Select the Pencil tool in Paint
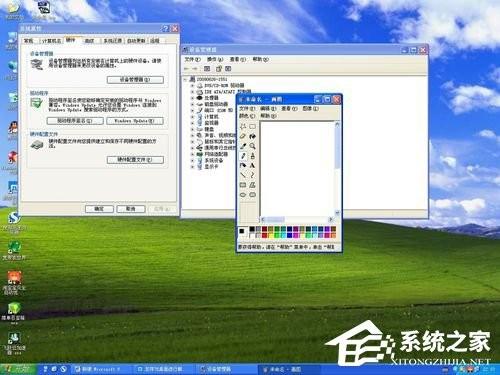 point(243,156)
